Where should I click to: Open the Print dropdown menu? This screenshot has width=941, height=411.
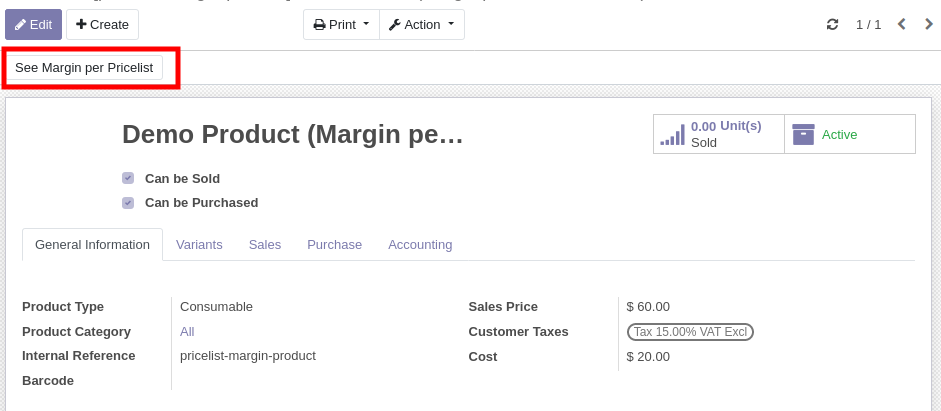(x=341, y=24)
